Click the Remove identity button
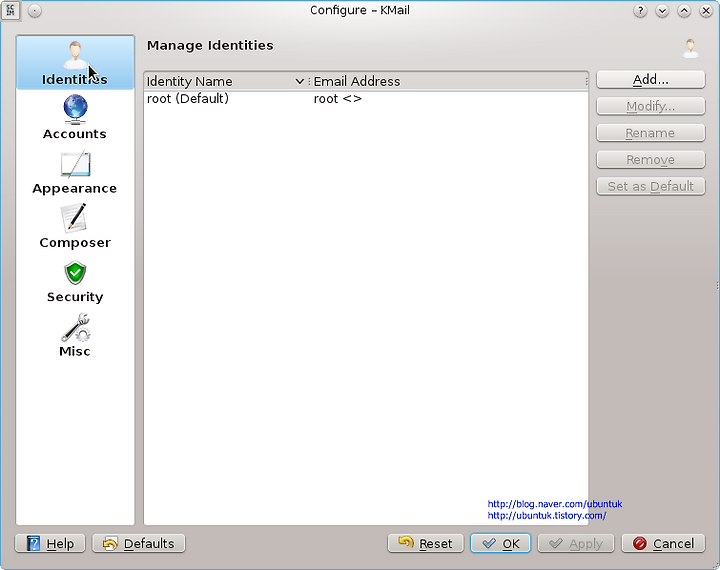 coord(651,159)
